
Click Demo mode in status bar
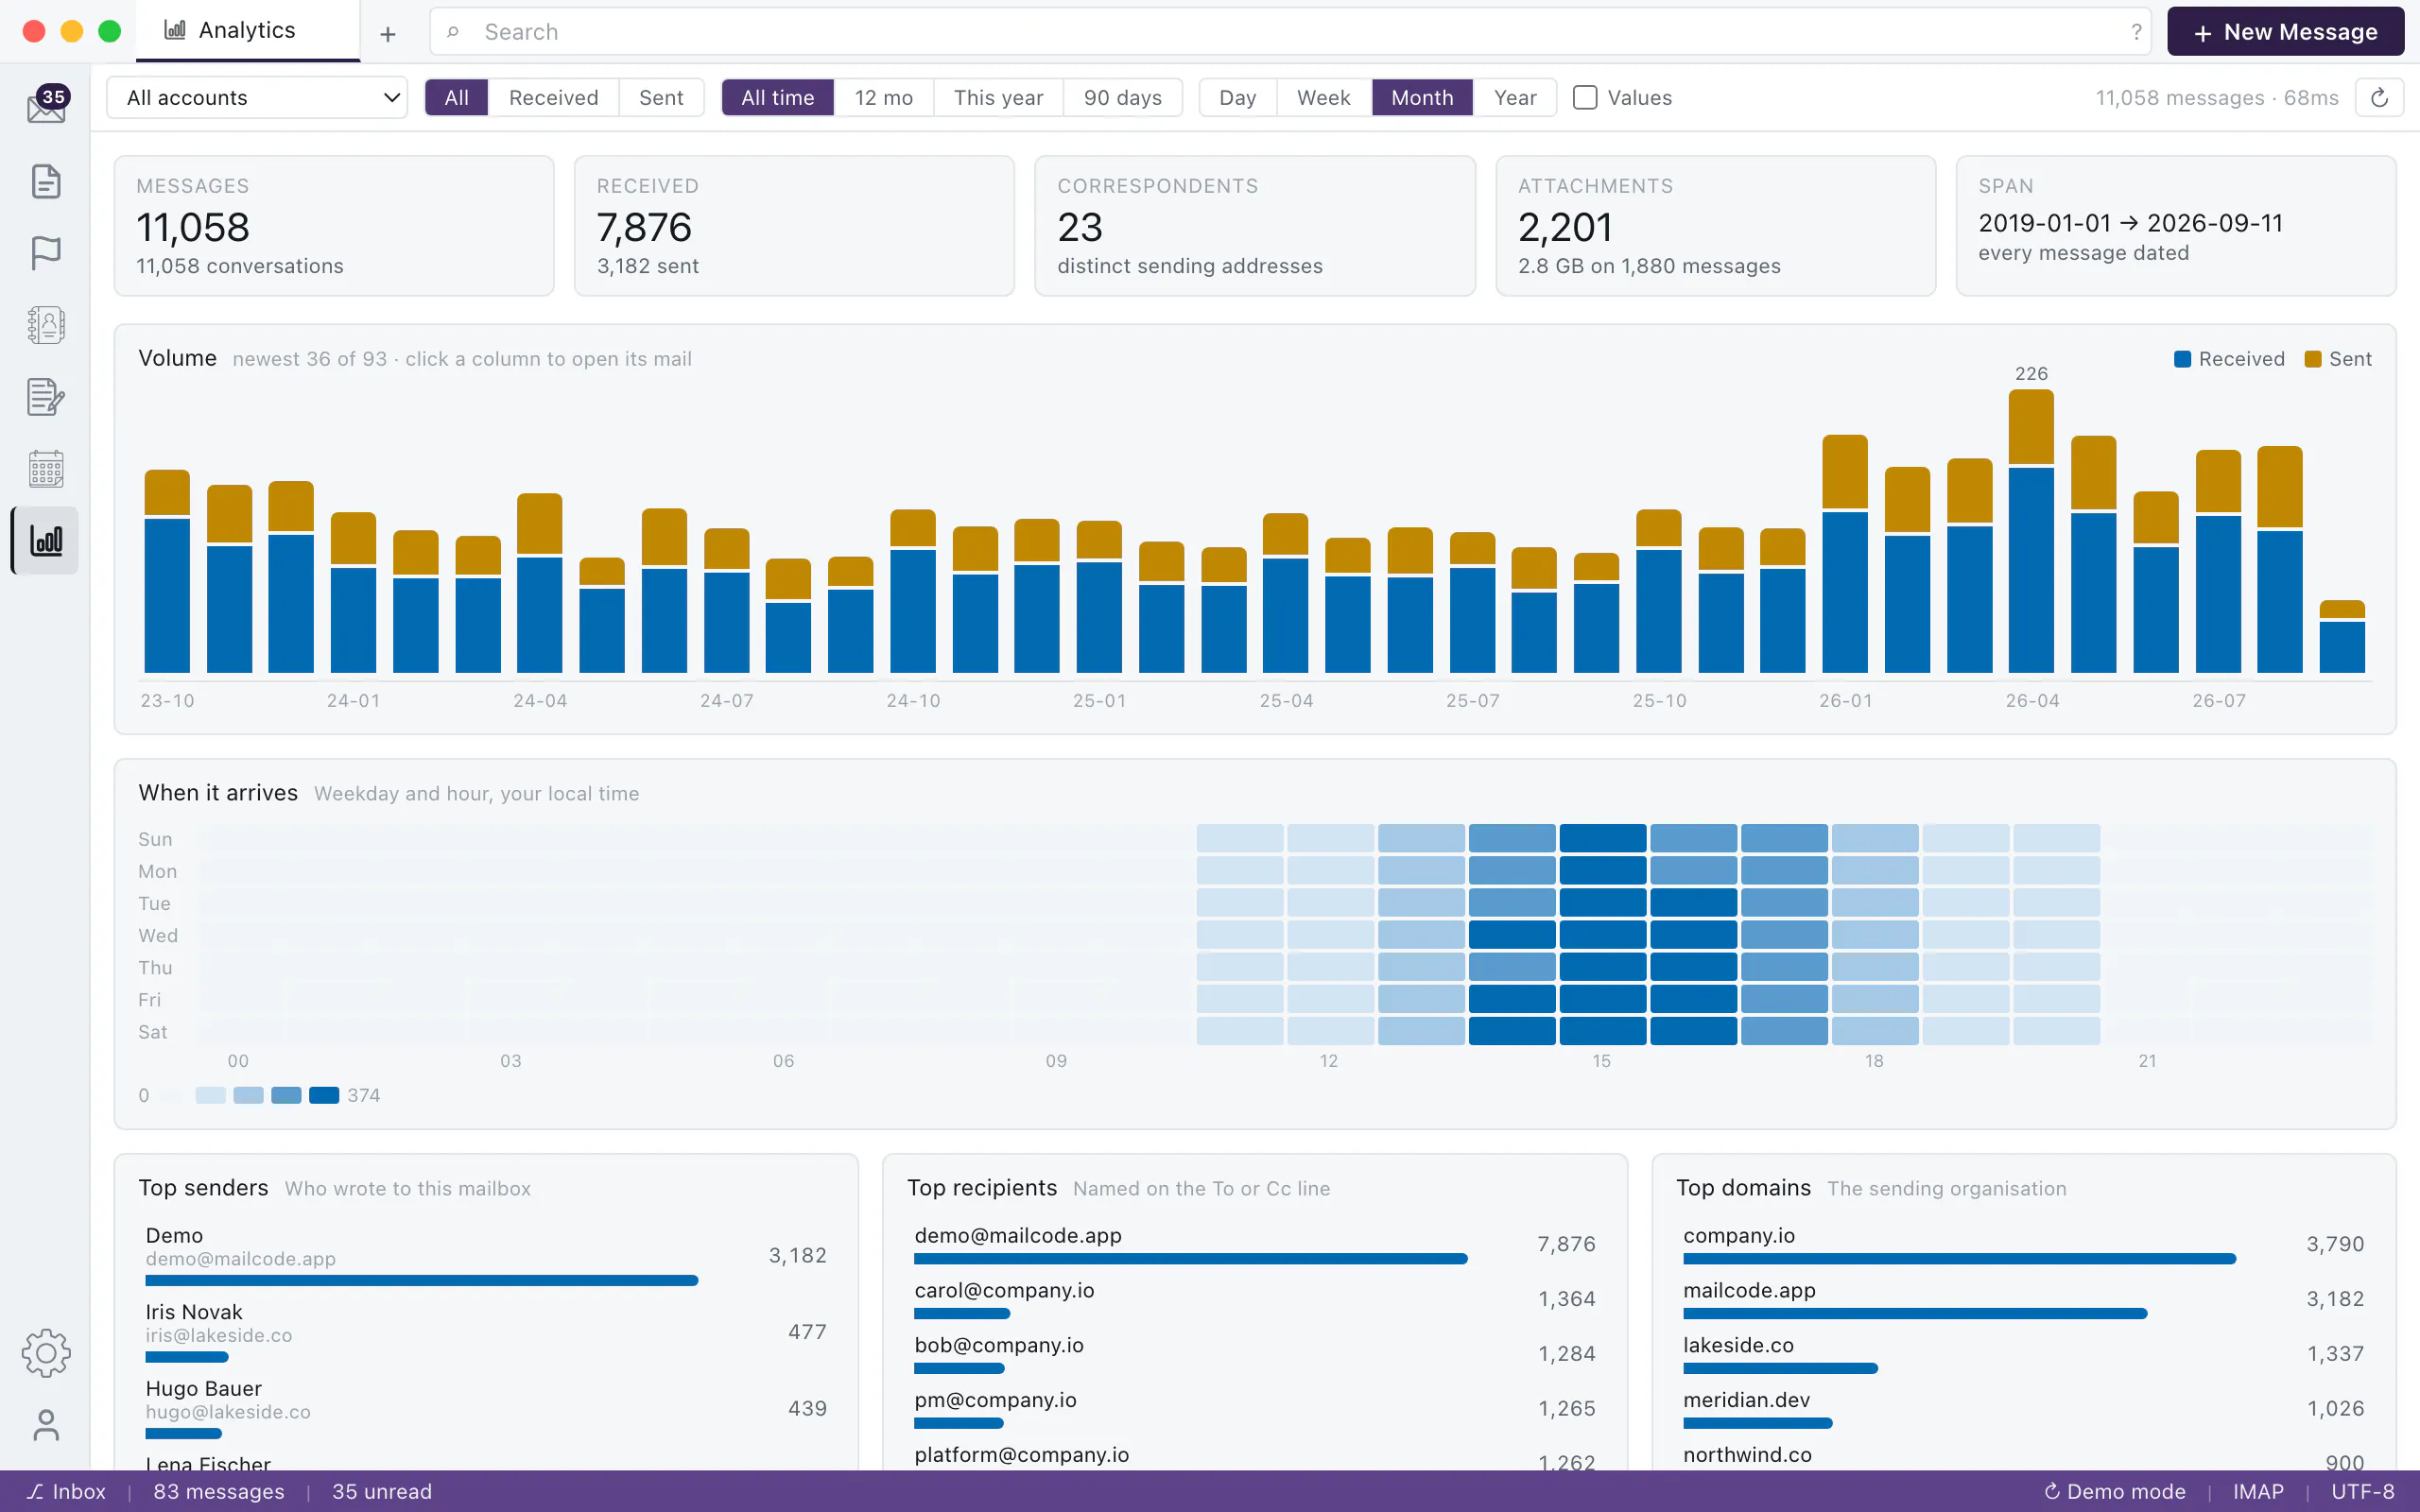tap(2114, 1491)
